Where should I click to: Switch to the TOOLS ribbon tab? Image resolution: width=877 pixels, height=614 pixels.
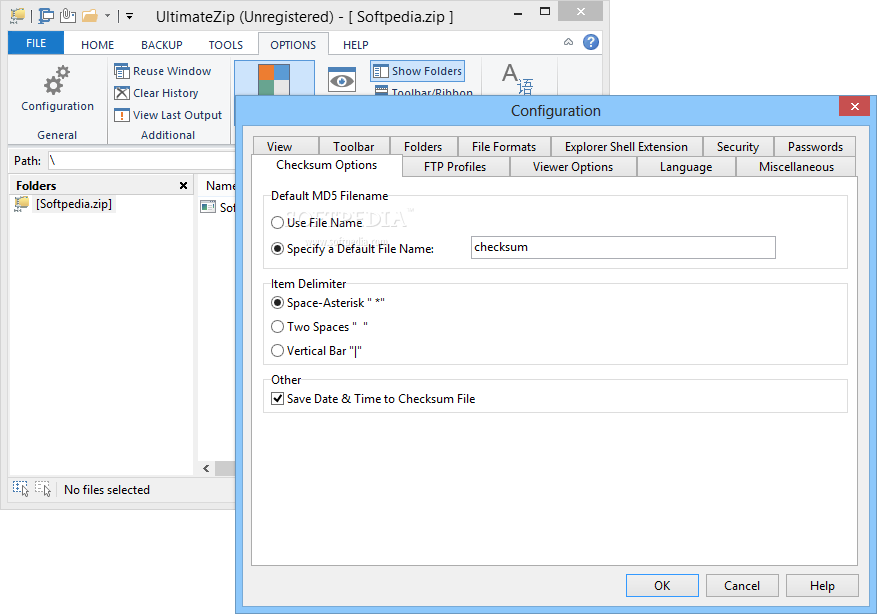pyautogui.click(x=226, y=45)
